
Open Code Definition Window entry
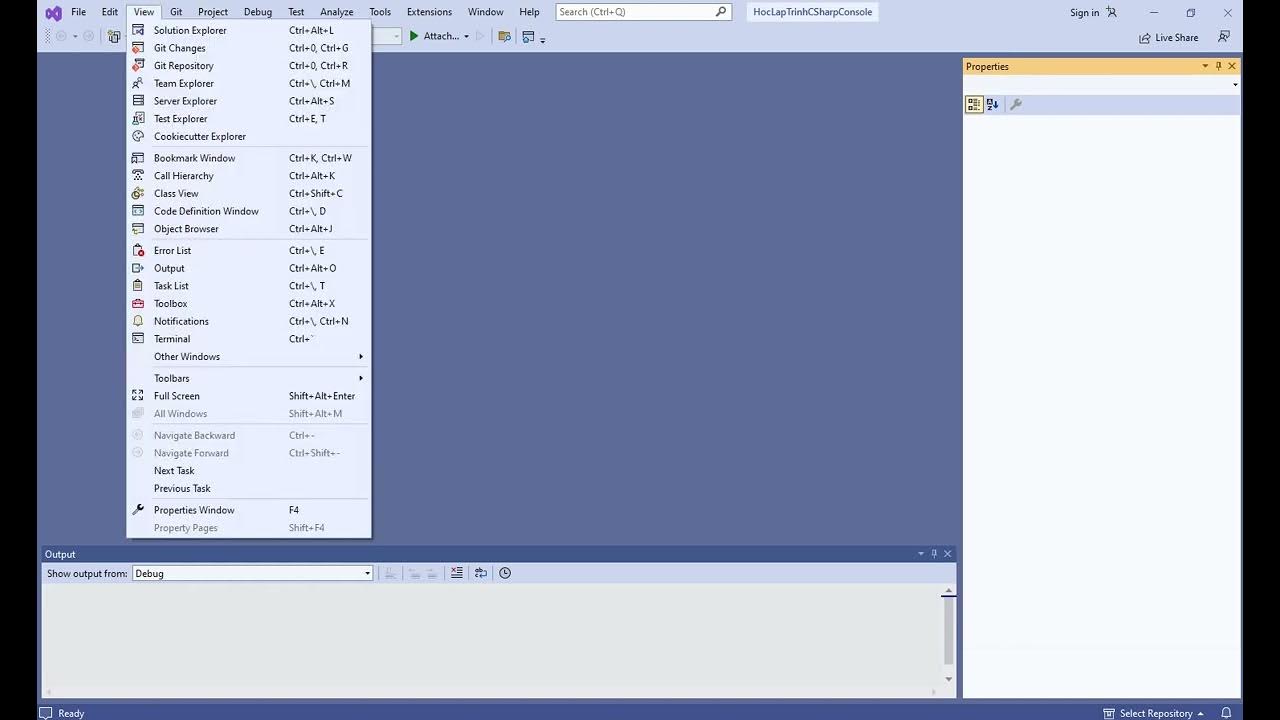[x=249, y=211]
